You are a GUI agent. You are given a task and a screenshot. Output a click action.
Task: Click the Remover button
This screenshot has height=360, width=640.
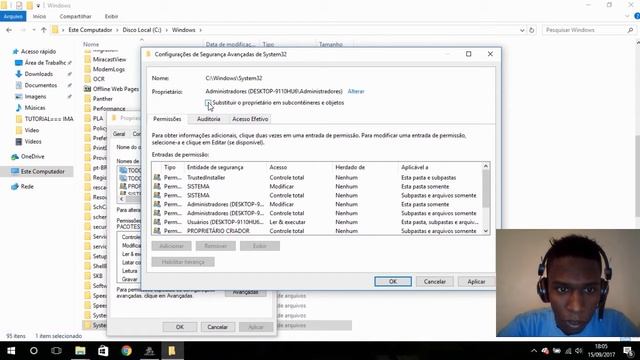pos(216,246)
